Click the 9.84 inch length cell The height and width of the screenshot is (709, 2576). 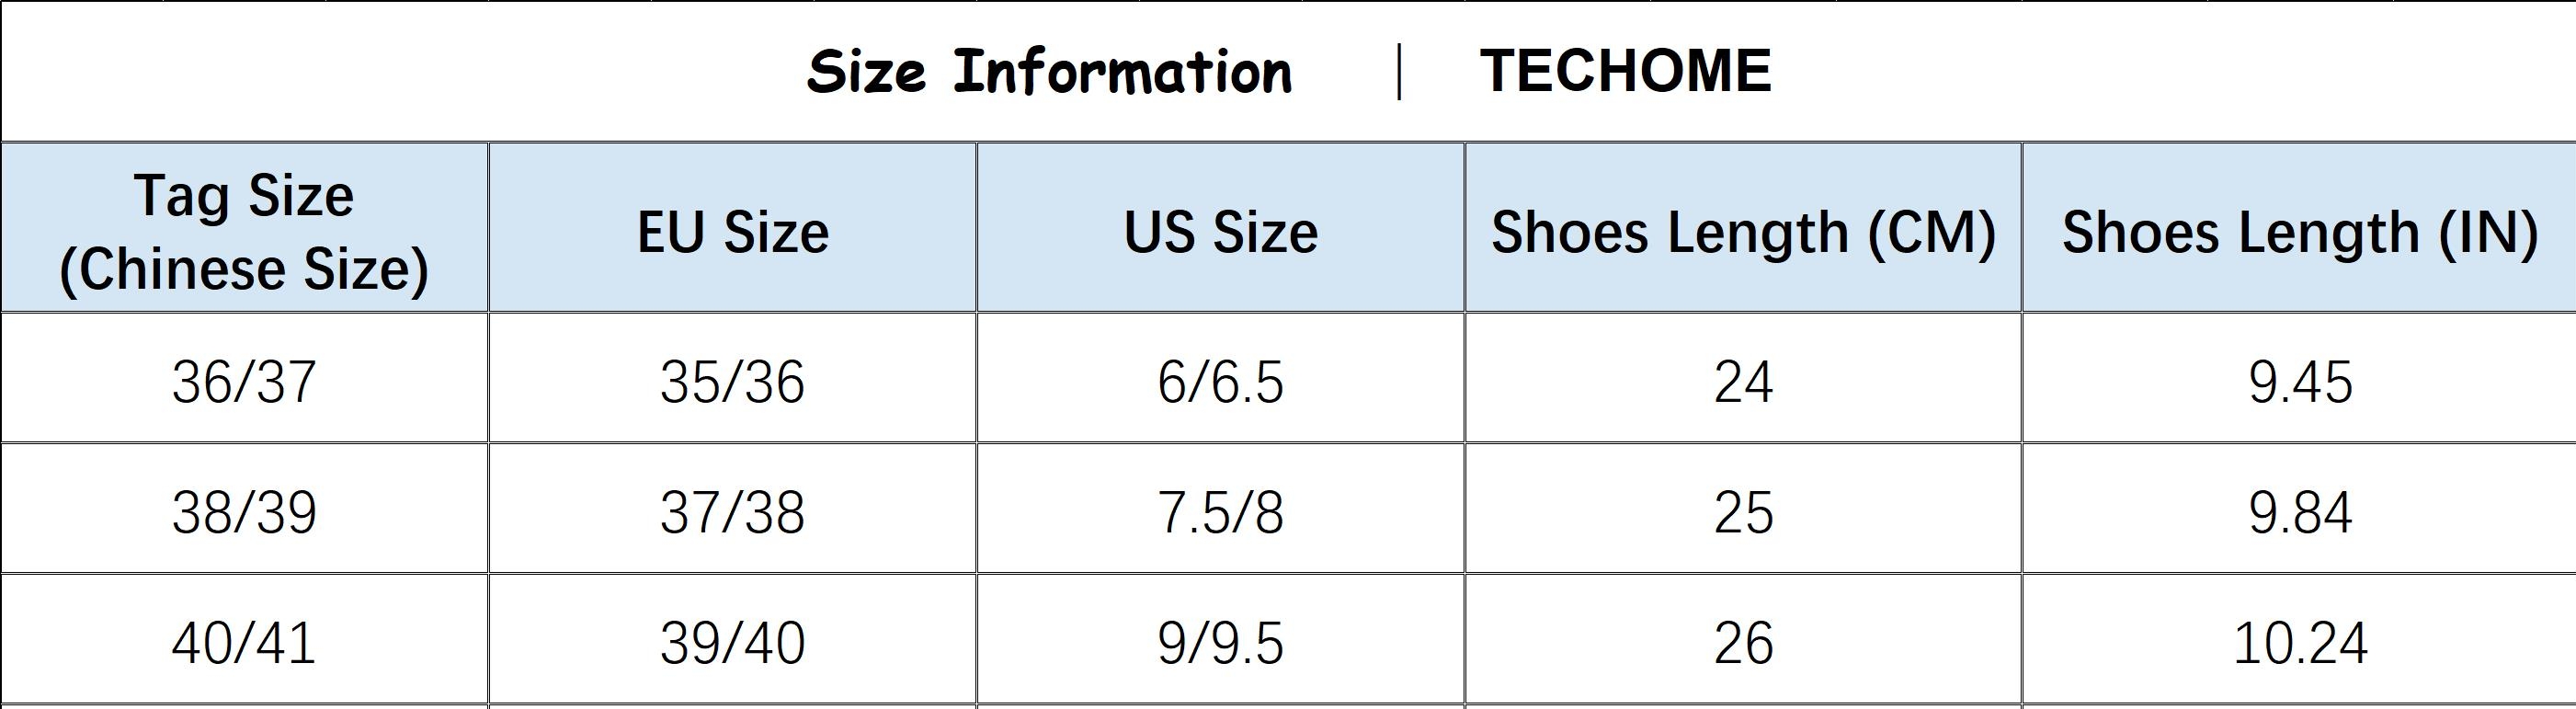(2299, 513)
